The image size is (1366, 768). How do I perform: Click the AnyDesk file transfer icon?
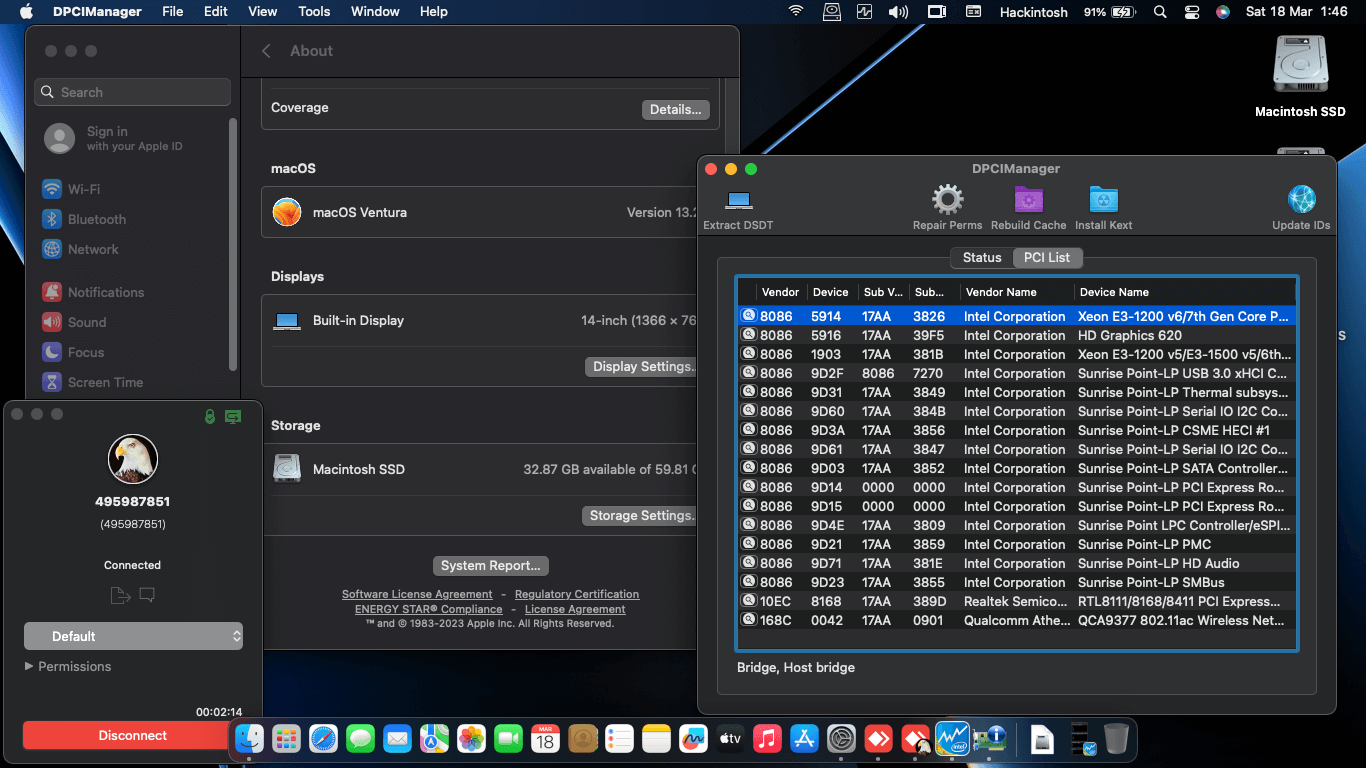120,596
